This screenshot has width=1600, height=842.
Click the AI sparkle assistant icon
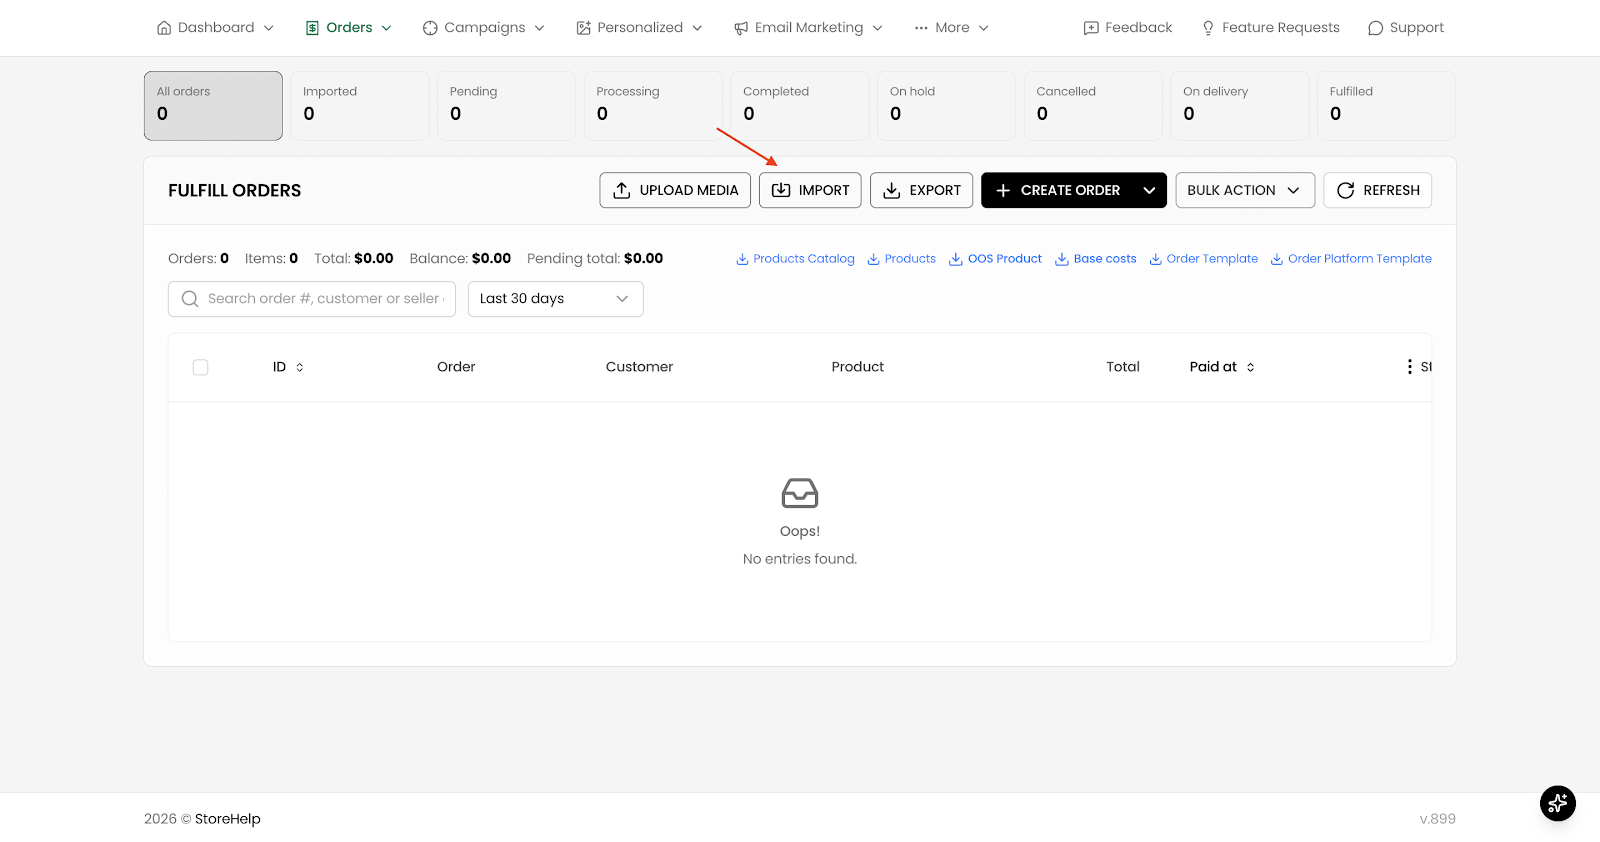tap(1557, 803)
